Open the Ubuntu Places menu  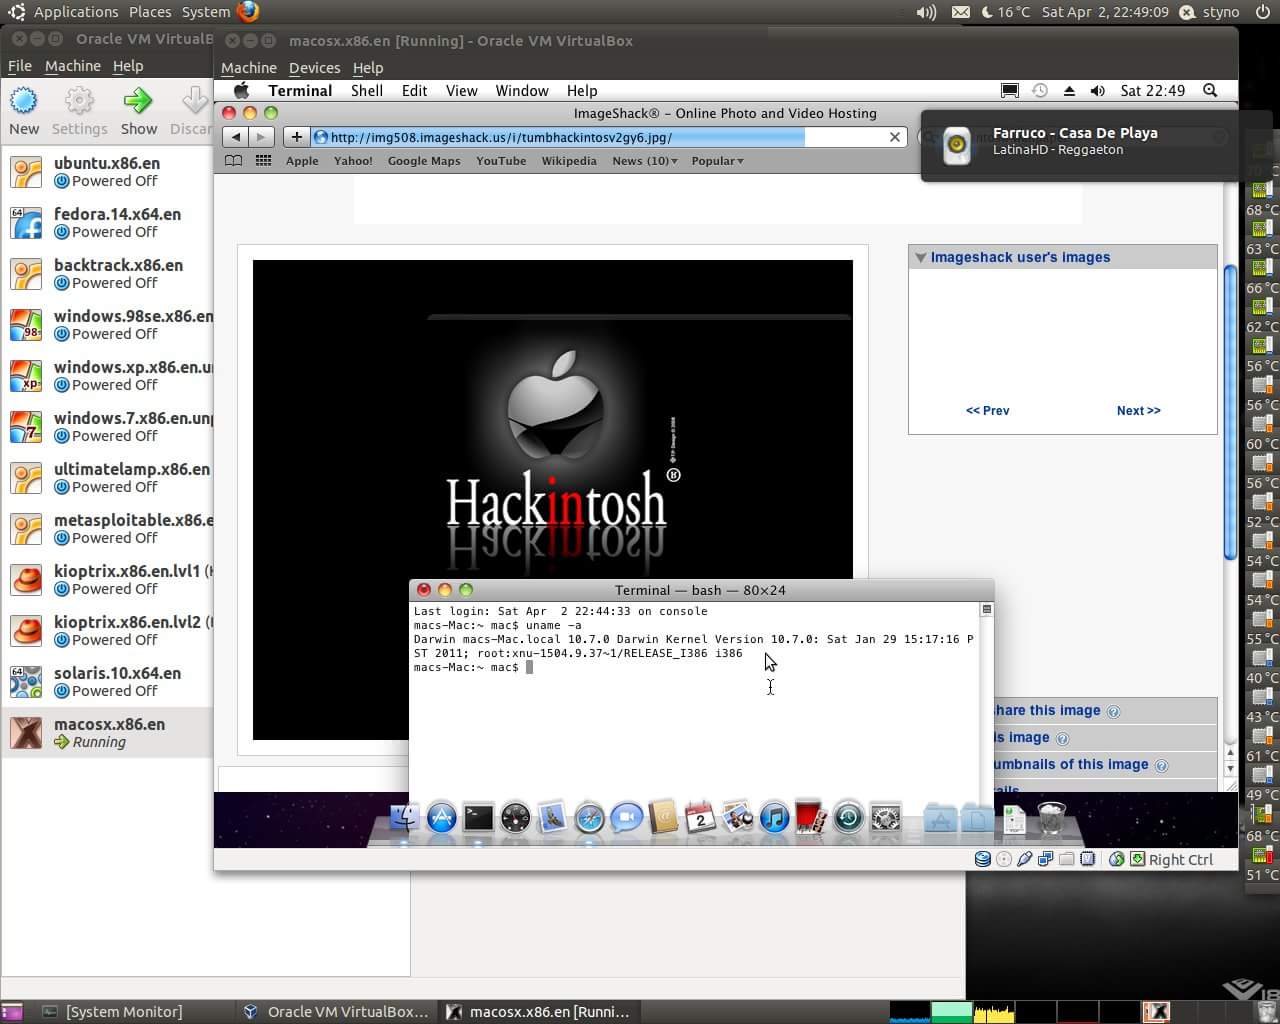click(x=150, y=12)
